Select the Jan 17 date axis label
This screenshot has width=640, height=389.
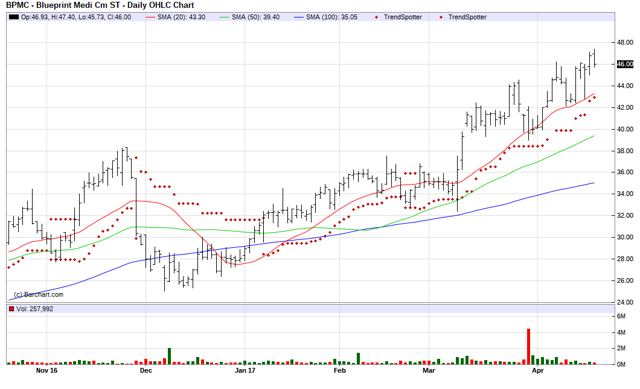pyautogui.click(x=245, y=370)
